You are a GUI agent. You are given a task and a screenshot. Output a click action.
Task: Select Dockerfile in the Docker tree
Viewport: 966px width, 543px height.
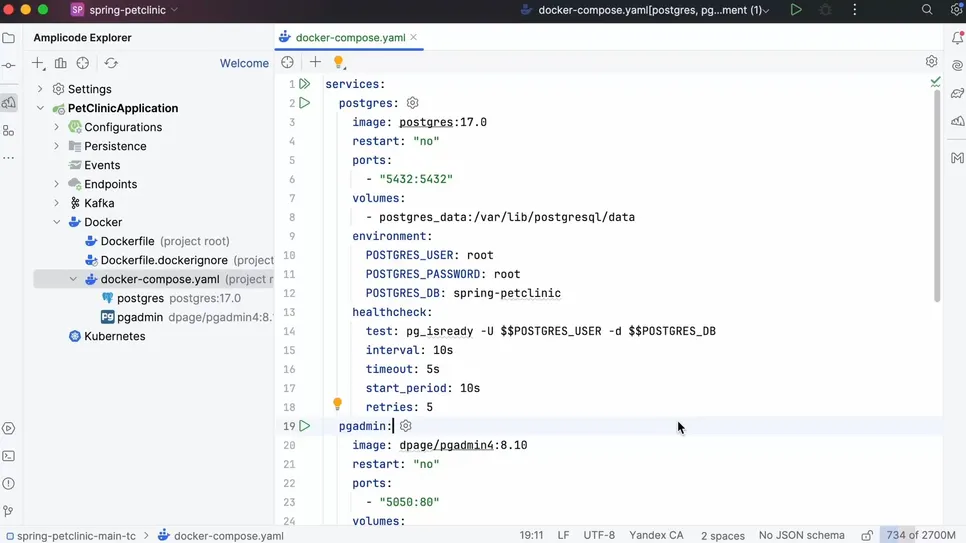[128, 241]
